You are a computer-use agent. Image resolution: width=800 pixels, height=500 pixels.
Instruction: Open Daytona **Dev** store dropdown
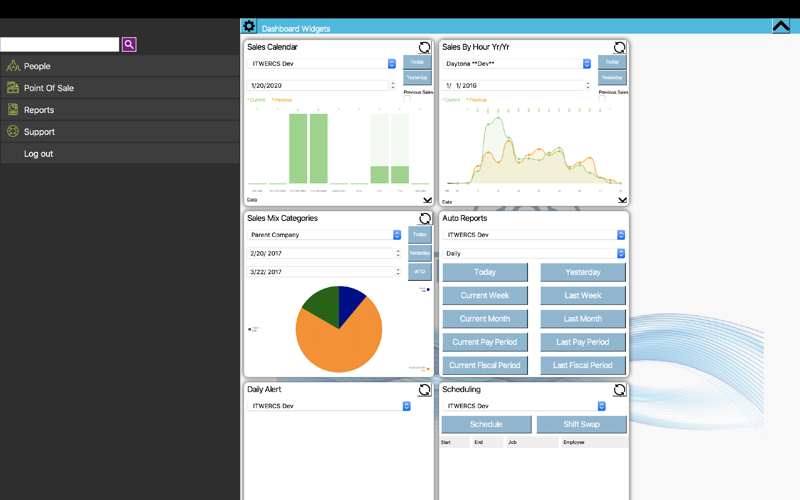pyautogui.click(x=518, y=64)
